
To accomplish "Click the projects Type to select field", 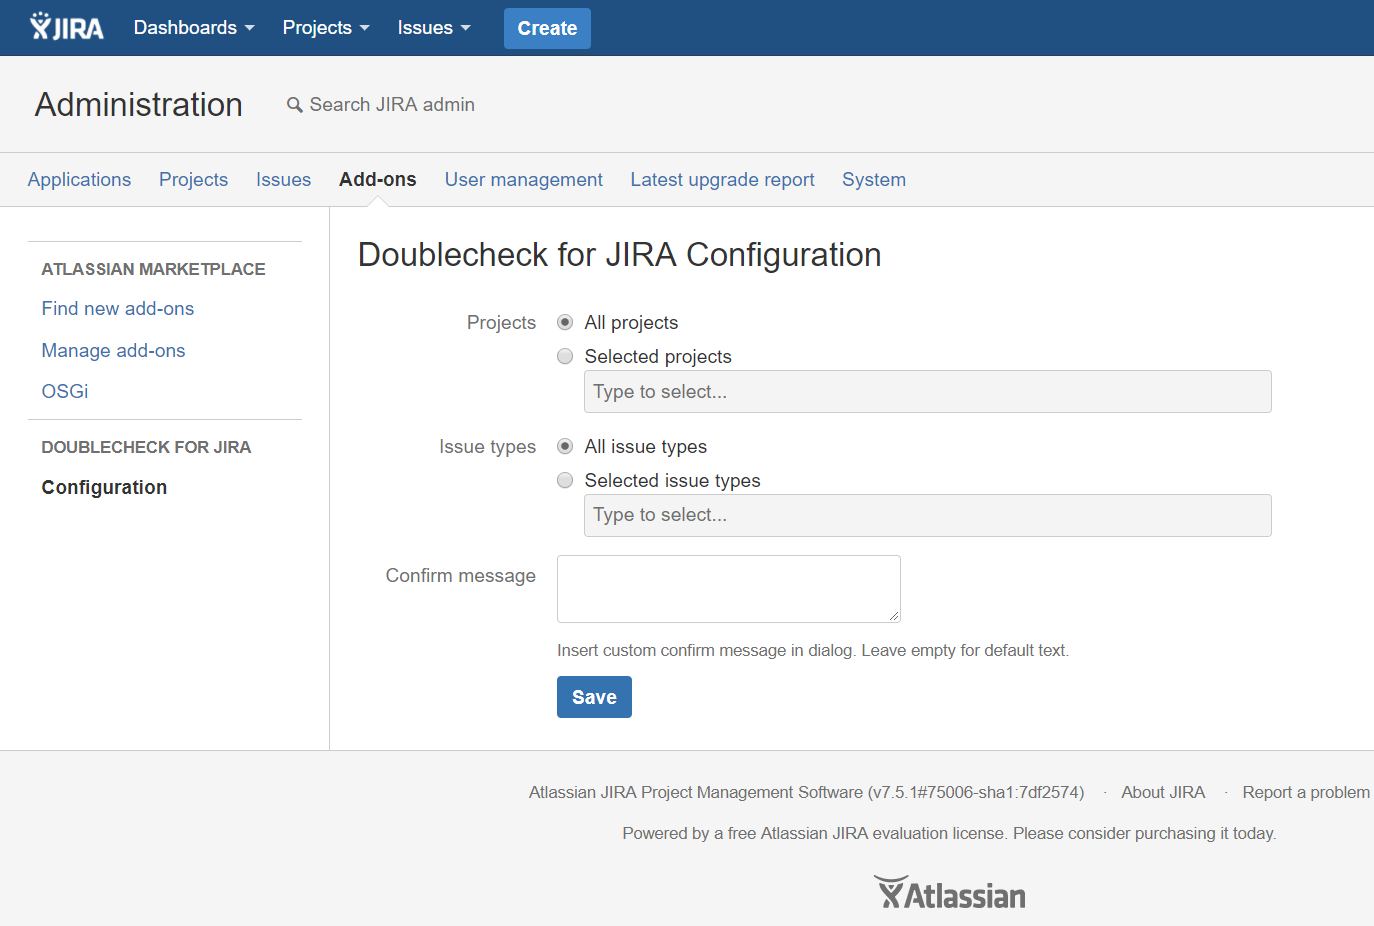I will point(928,392).
